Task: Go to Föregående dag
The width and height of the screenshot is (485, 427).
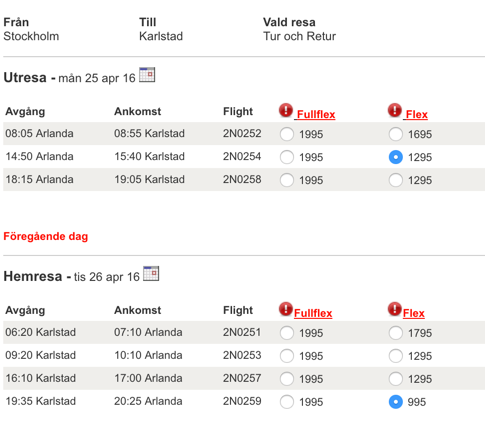Action: point(46,236)
